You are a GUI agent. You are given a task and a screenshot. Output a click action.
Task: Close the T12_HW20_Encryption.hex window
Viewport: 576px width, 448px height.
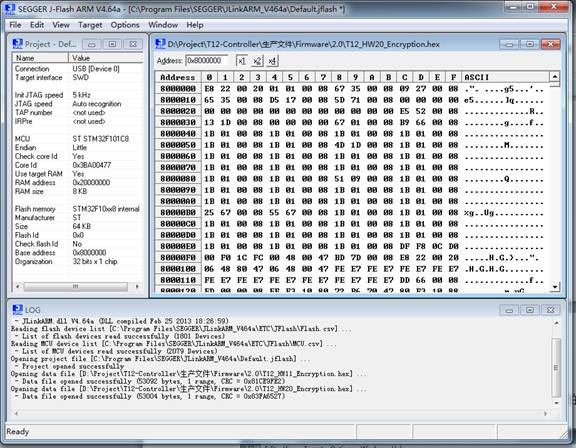click(550, 44)
